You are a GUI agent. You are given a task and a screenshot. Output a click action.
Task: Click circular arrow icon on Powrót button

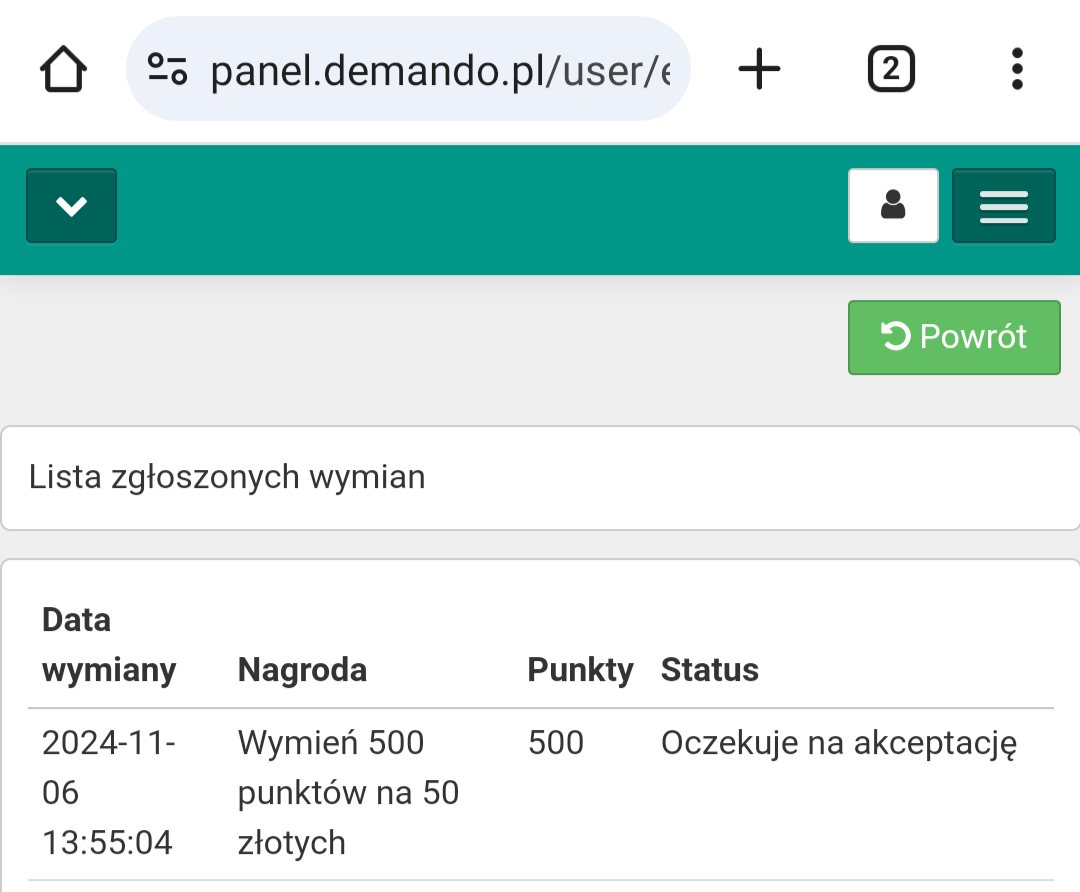tap(895, 337)
